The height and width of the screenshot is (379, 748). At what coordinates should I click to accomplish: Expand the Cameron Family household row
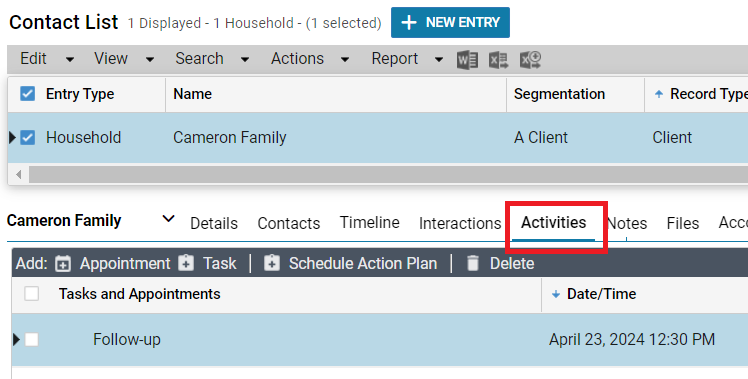pyautogui.click(x=13, y=137)
